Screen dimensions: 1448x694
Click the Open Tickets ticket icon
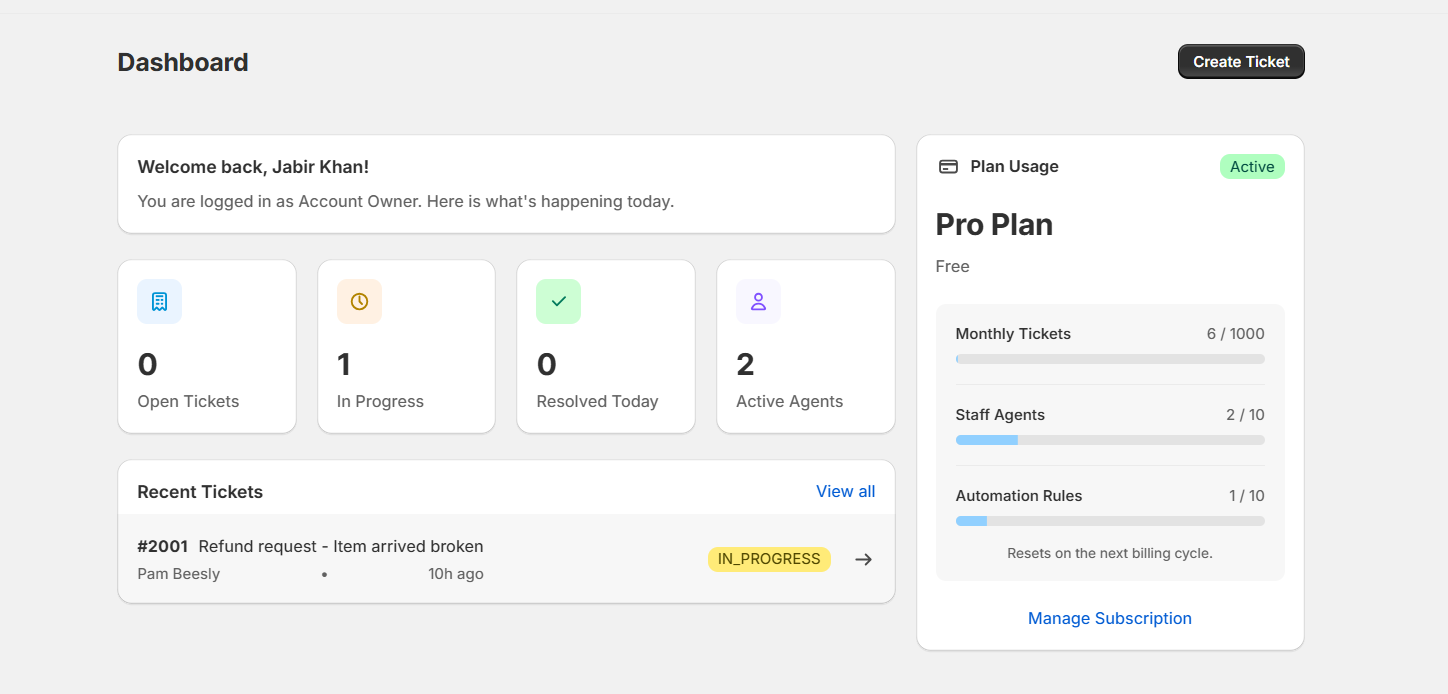click(159, 301)
